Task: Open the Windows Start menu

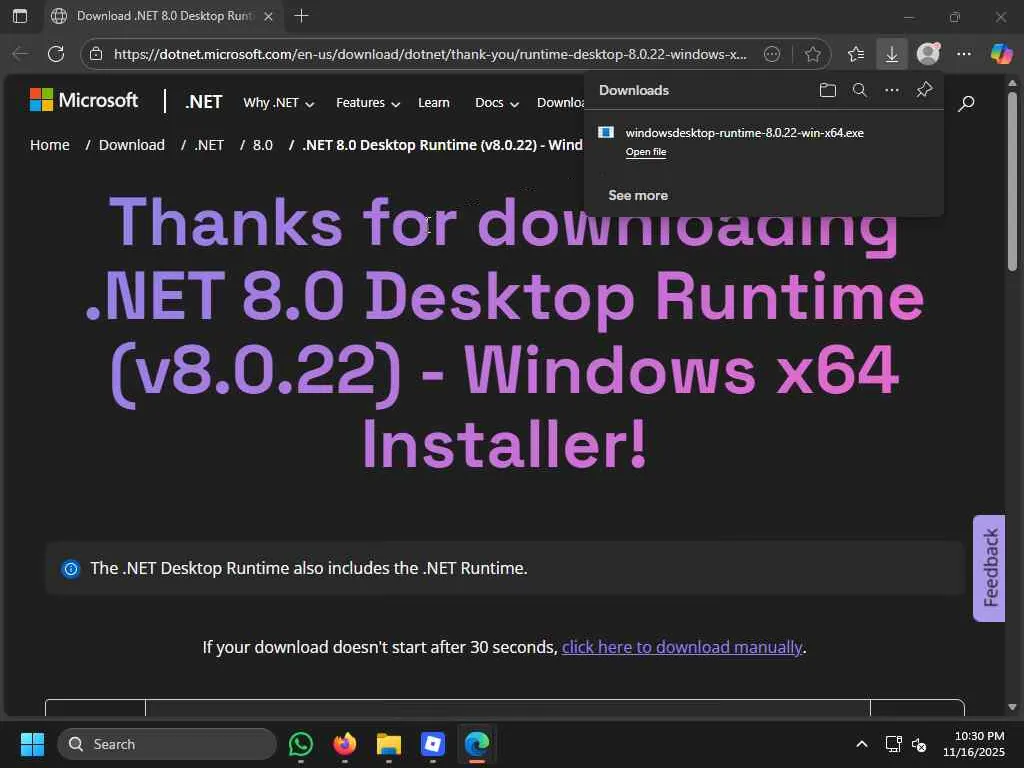Action: (32, 744)
